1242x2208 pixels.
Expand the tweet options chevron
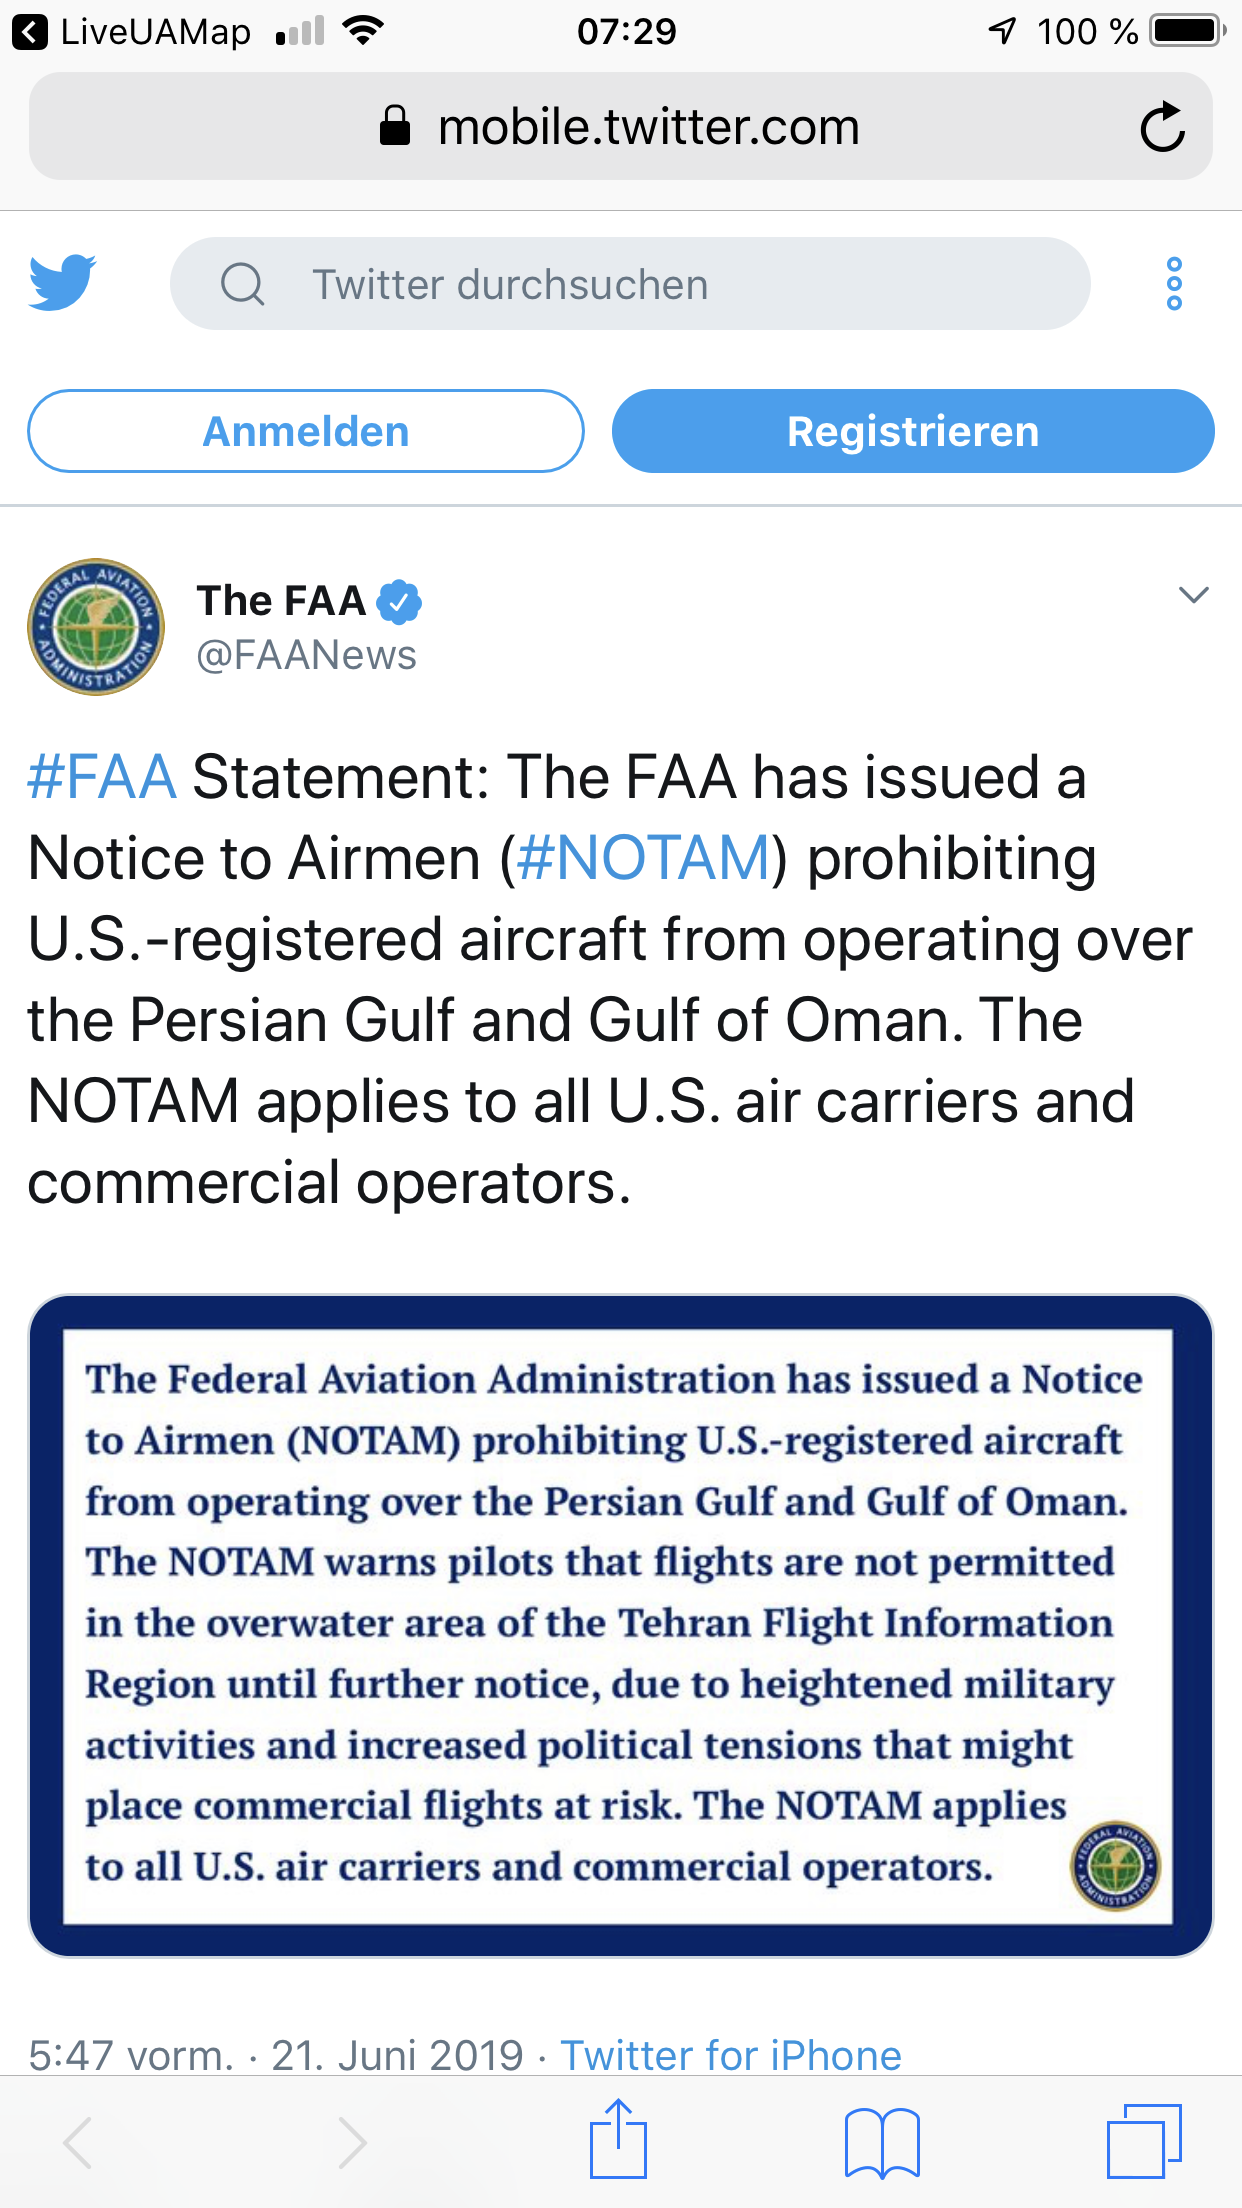1194,595
